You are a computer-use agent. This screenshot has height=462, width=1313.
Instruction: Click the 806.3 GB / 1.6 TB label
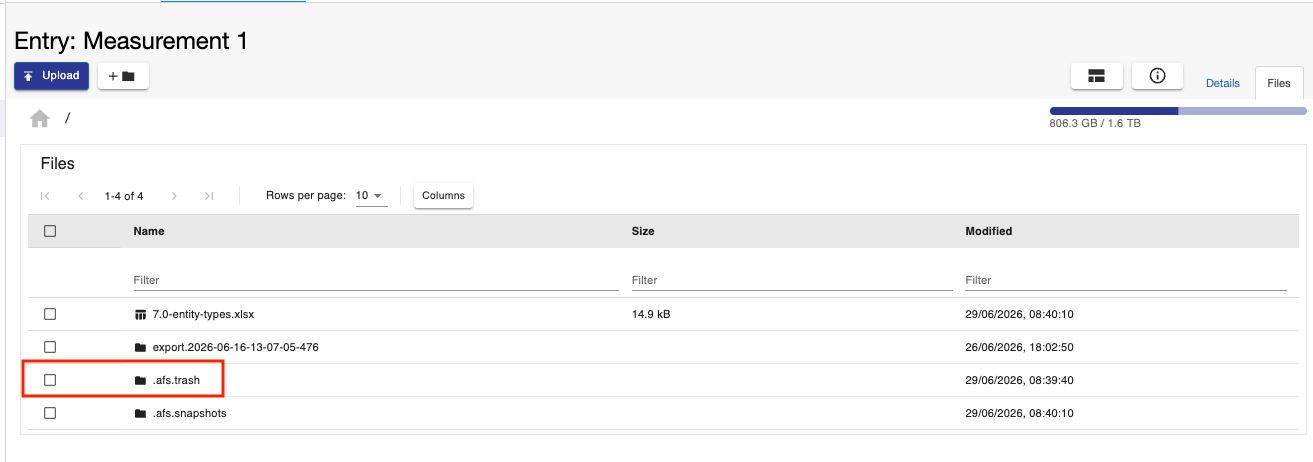1095,124
